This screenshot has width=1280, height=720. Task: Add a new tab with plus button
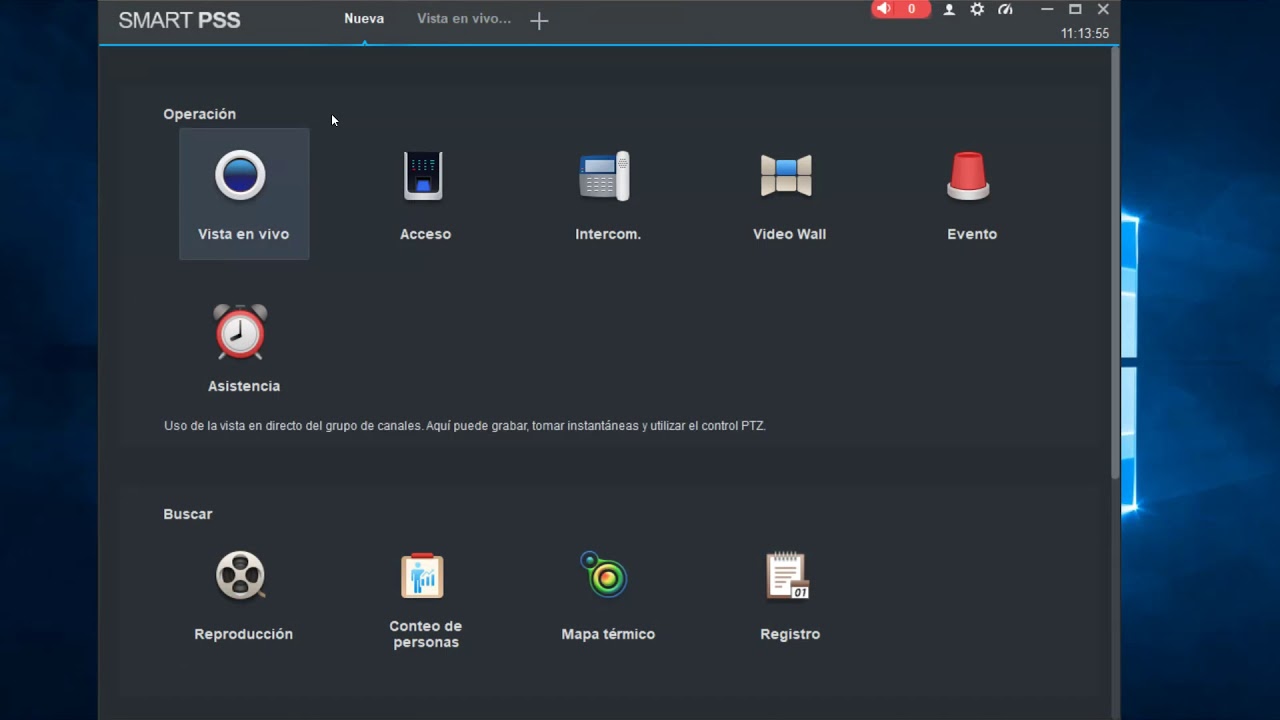539,21
